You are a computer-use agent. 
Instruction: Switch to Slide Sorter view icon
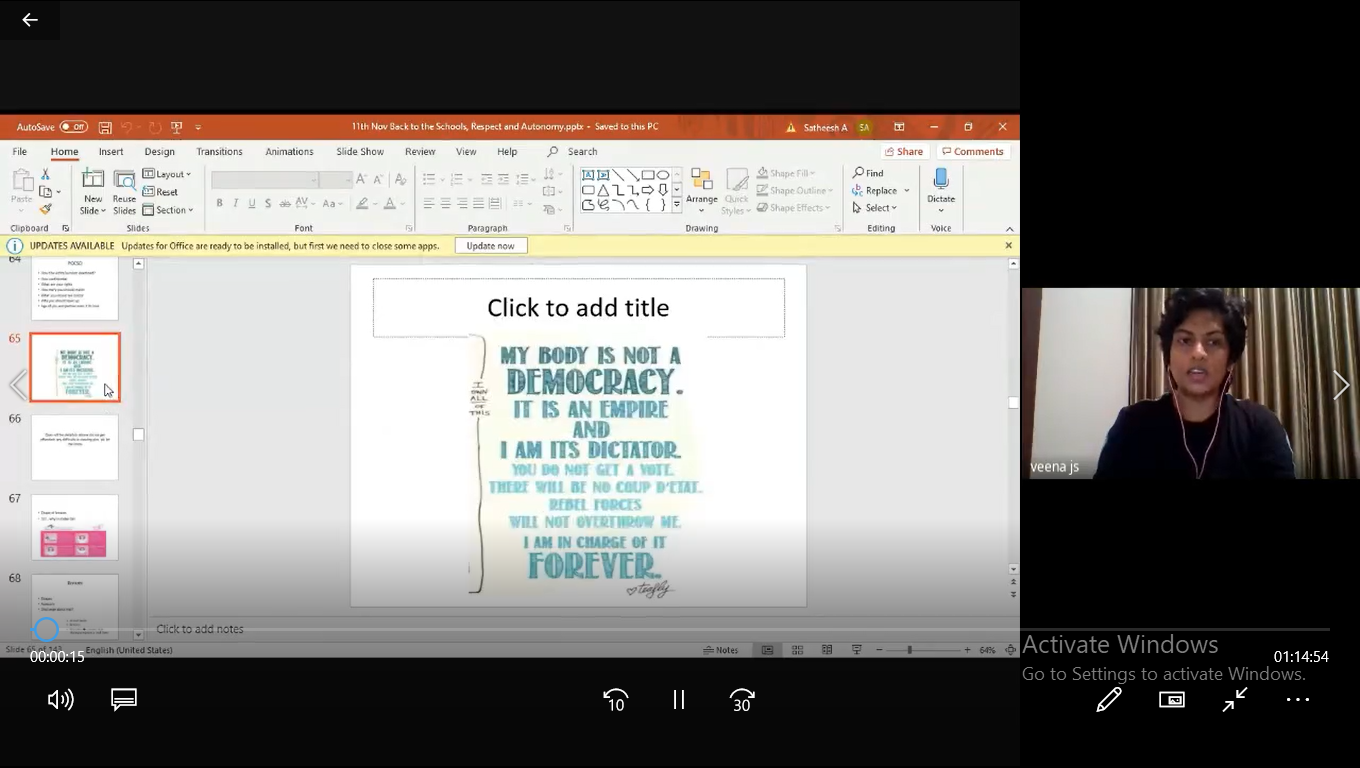pyautogui.click(x=797, y=650)
